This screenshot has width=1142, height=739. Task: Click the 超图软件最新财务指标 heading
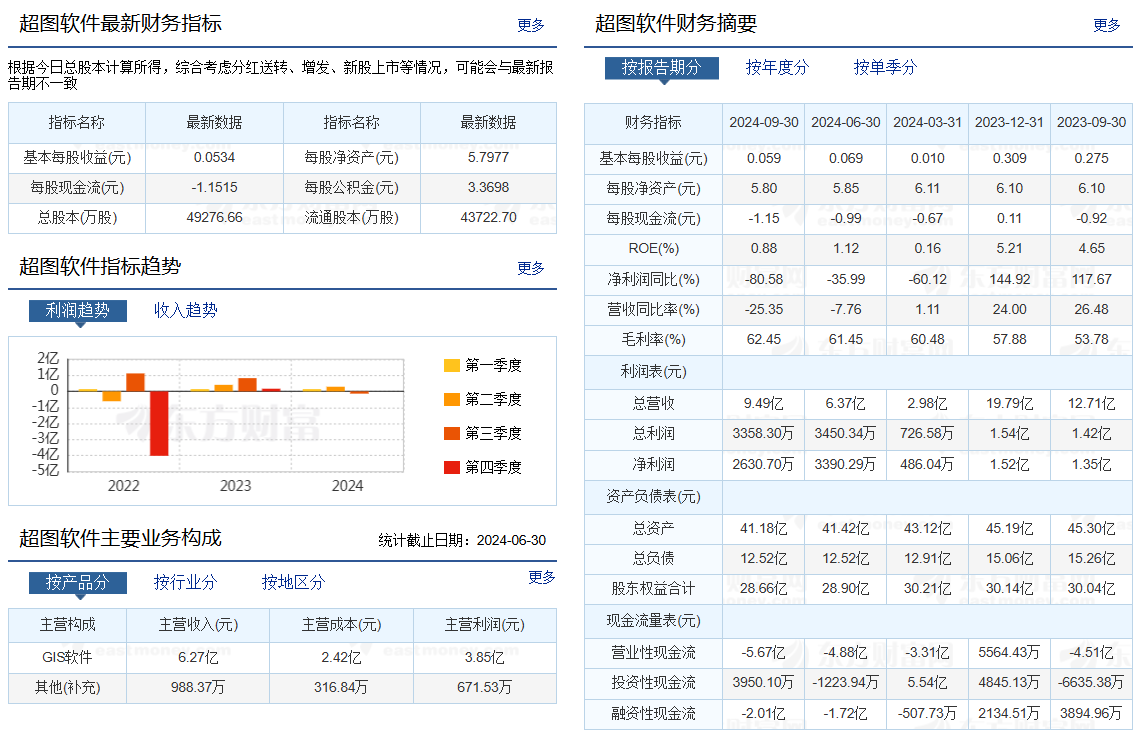(x=120, y=24)
